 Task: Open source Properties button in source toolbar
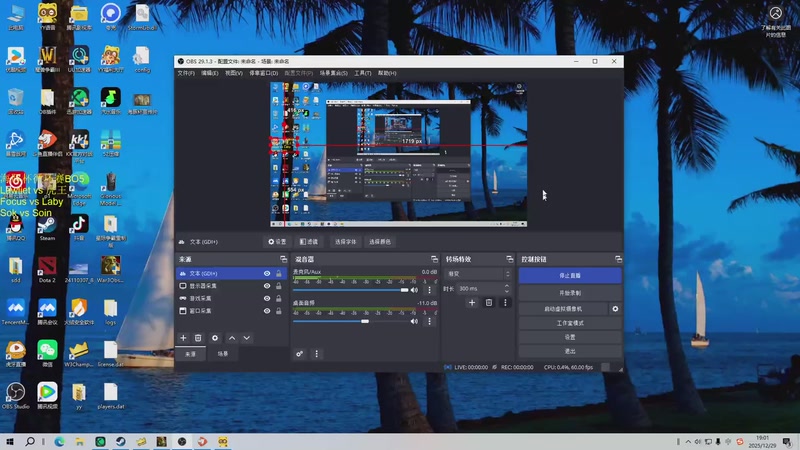pyautogui.click(x=277, y=242)
